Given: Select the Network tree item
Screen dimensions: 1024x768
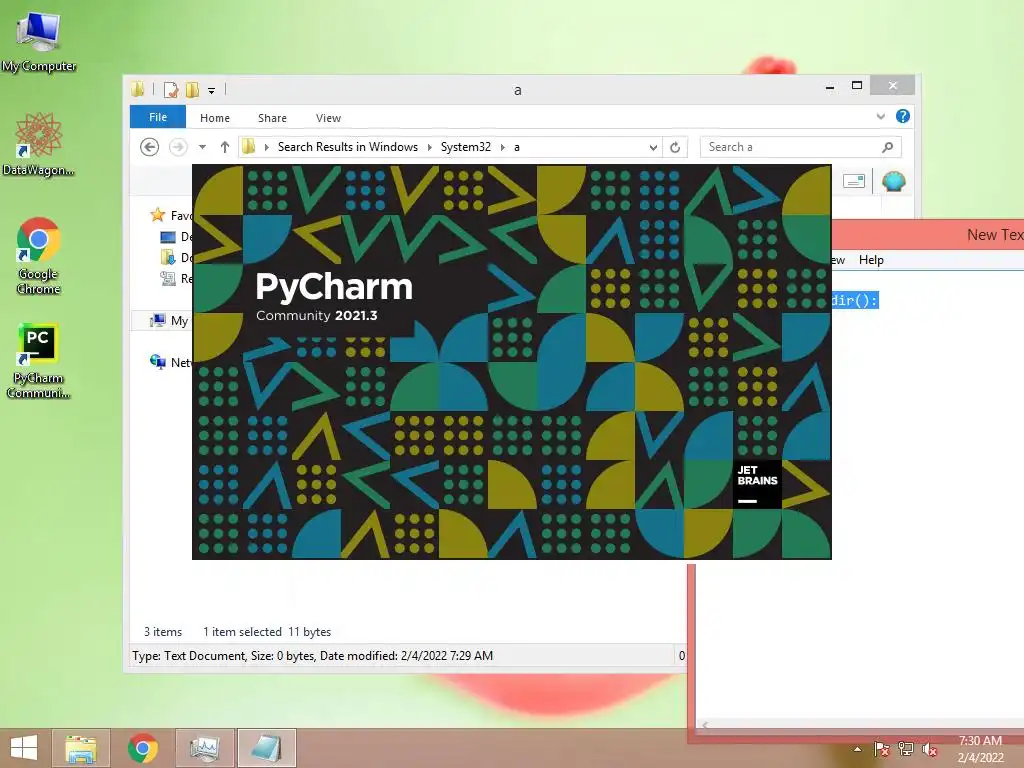Looking at the screenshot, I should [170, 362].
